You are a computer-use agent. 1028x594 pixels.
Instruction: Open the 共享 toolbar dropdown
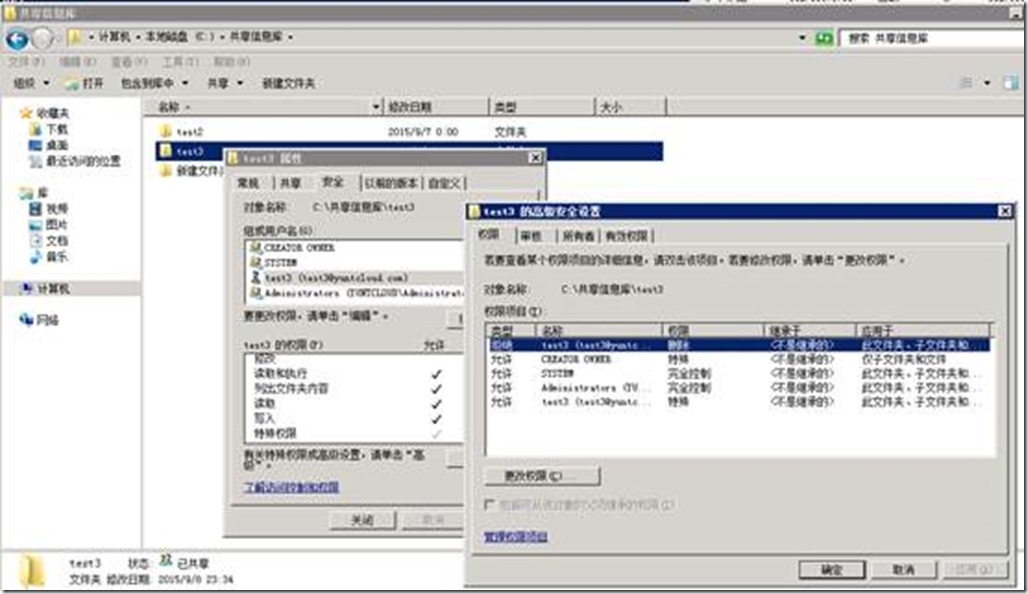tap(225, 83)
